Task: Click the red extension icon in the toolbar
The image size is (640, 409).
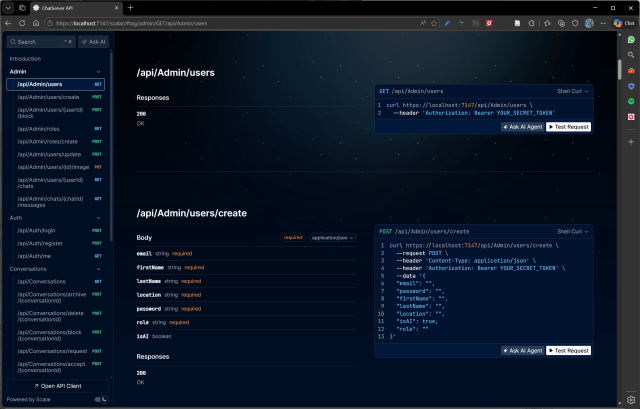Action: 489,23
